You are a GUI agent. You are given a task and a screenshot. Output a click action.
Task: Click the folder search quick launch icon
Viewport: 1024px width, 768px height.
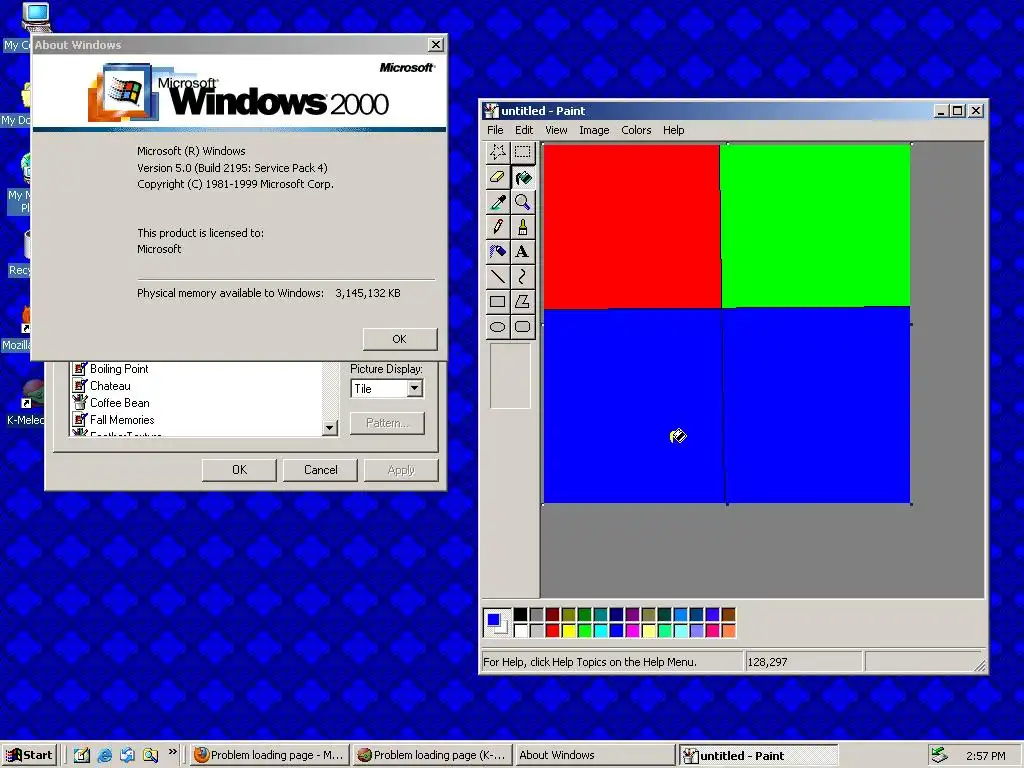(150, 755)
